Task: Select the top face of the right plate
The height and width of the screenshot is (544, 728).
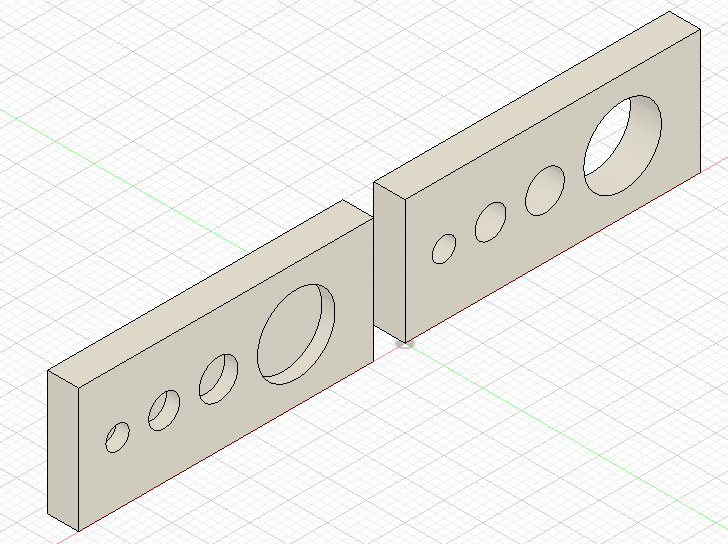Action: tap(537, 106)
